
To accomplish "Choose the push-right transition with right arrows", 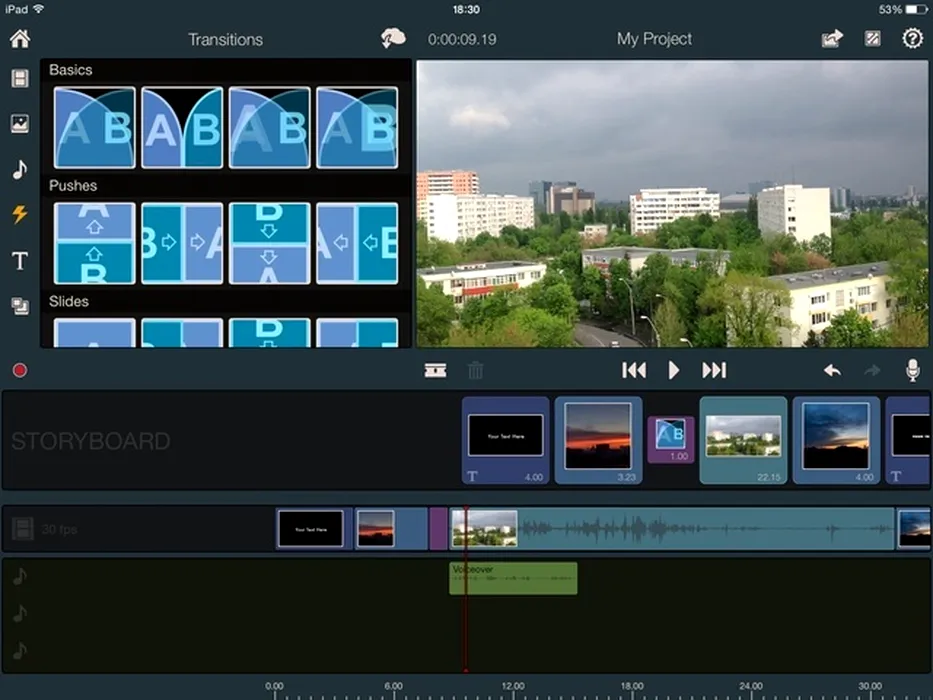I will [182, 243].
